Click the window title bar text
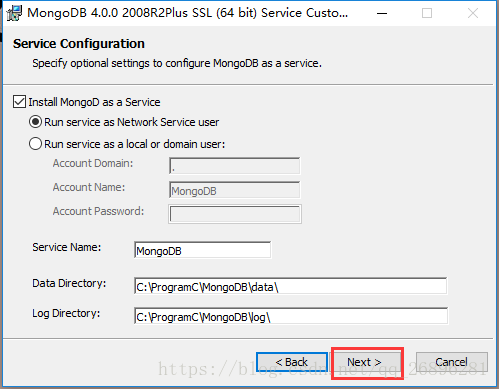 click(187, 13)
